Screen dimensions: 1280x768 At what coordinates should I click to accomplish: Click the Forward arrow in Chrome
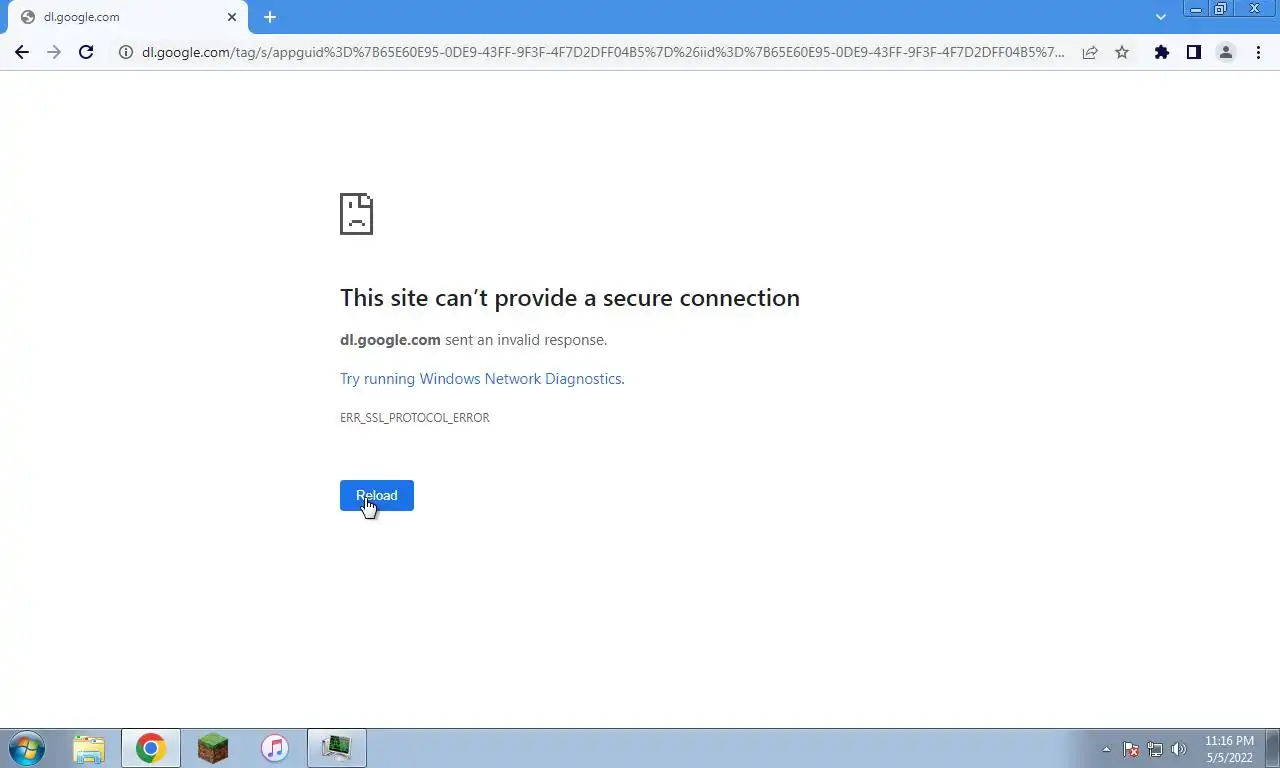[54, 52]
